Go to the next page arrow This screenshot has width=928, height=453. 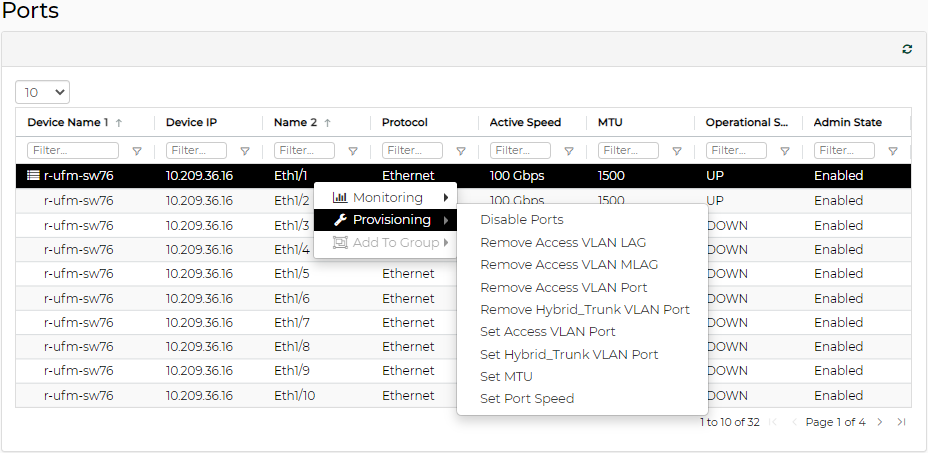coord(880,422)
